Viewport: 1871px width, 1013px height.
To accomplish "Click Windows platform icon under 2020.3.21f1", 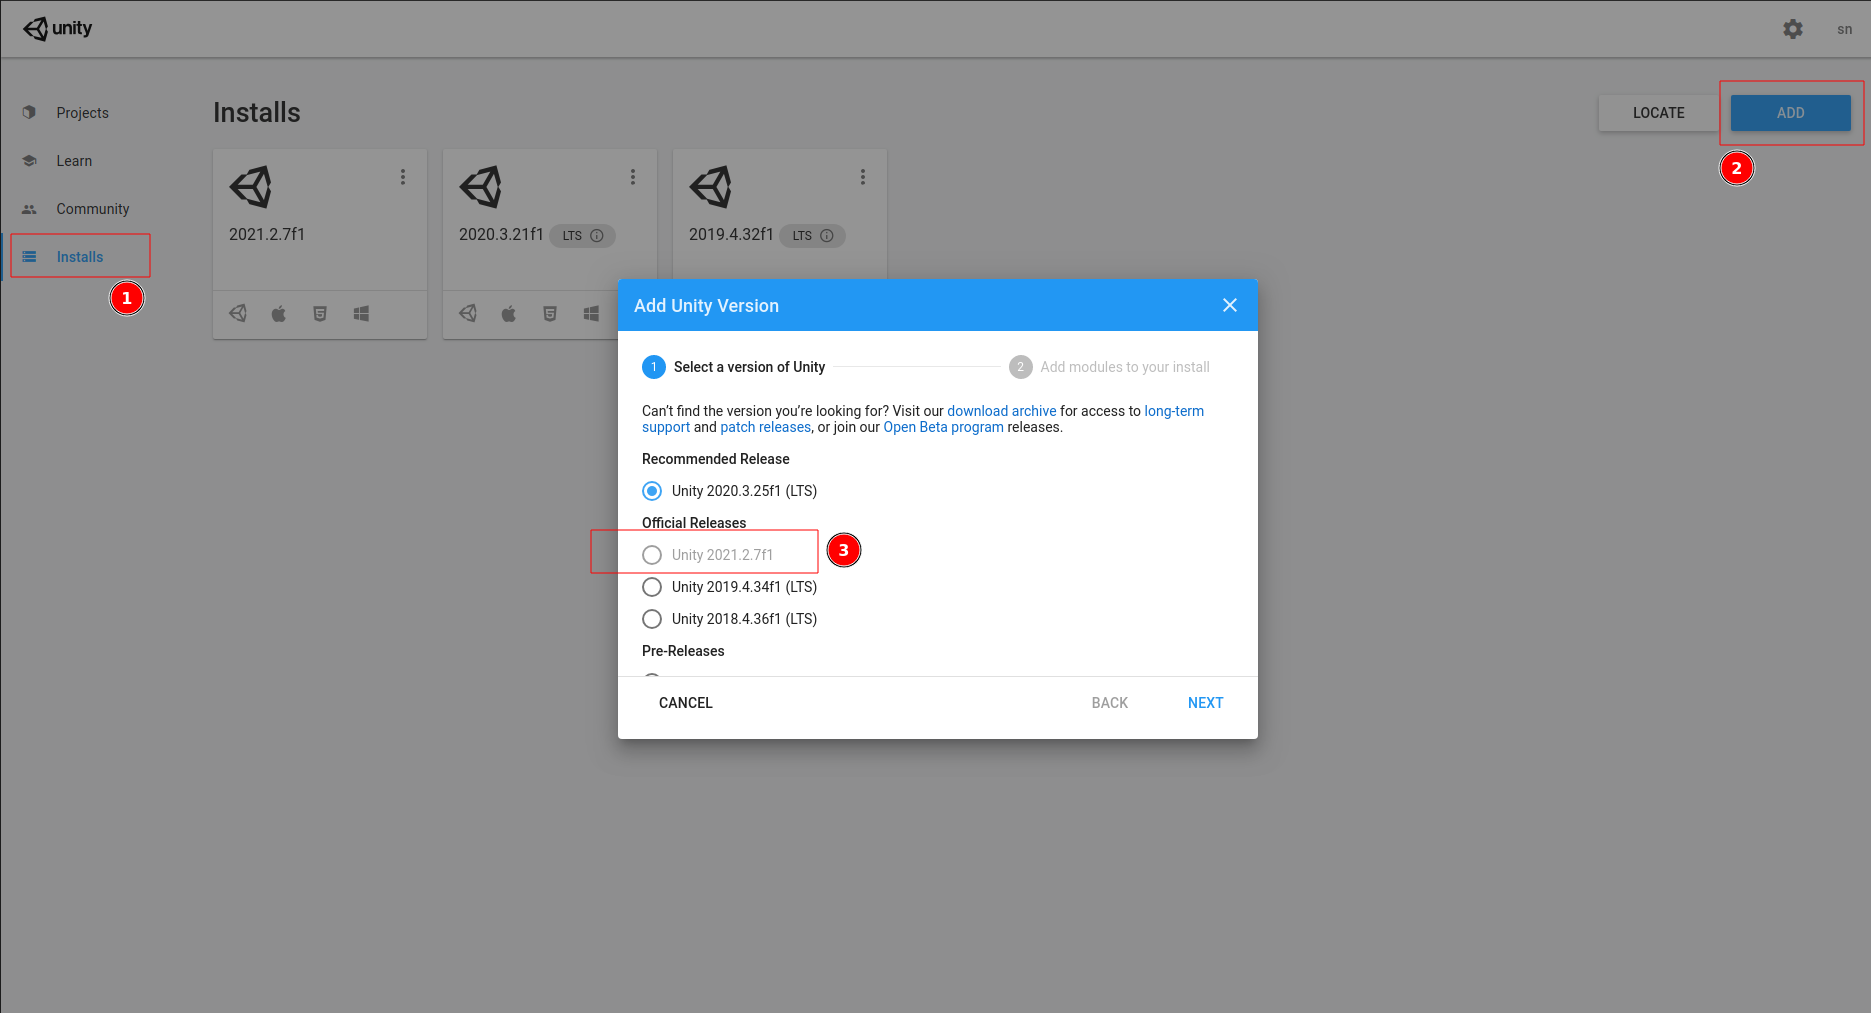I will click(x=591, y=314).
